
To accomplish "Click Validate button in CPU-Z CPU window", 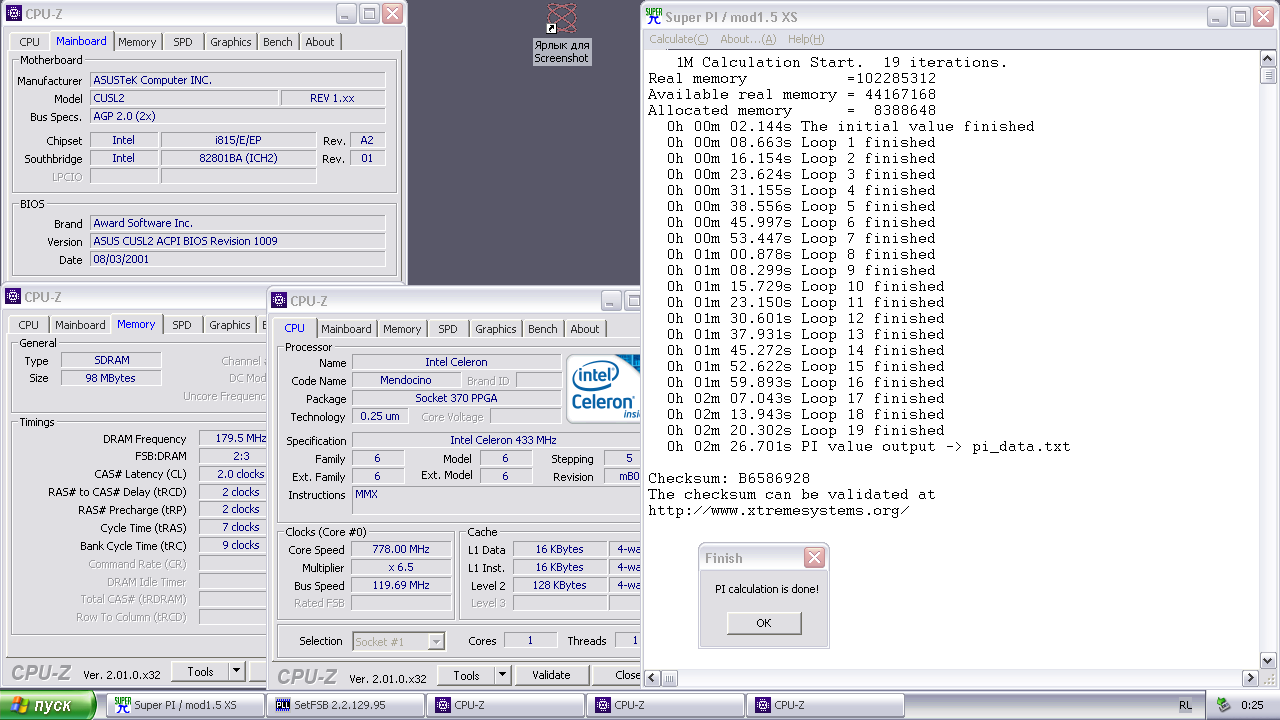I will click(x=551, y=675).
